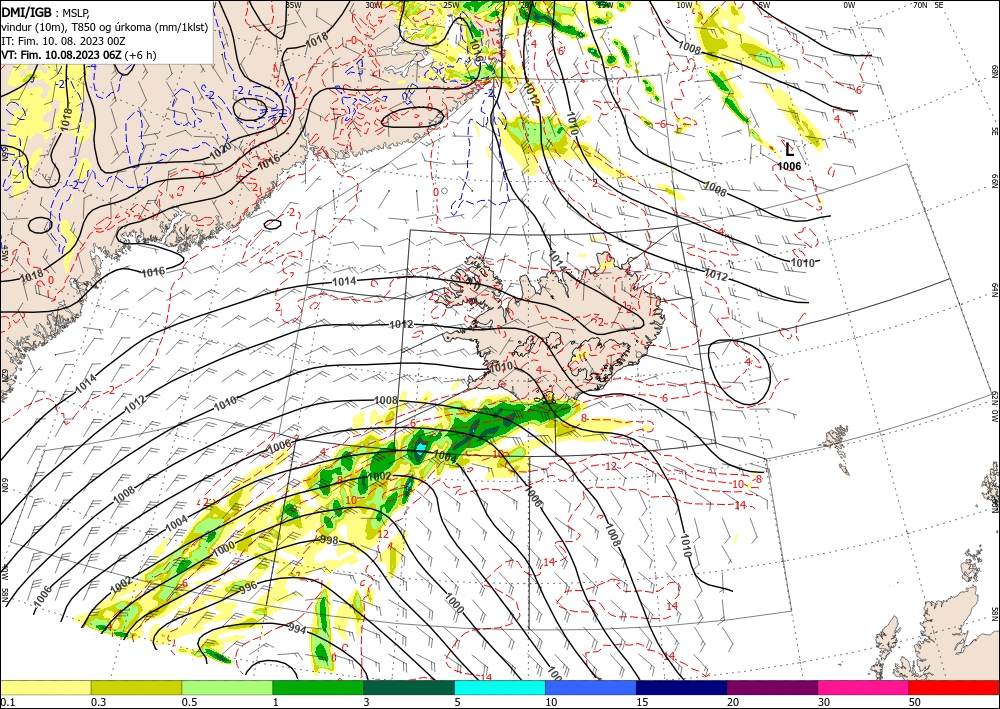The height and width of the screenshot is (709, 1000).
Task: Click the 'DMI/IGB : MSLP,' title line
Action: [44, 12]
